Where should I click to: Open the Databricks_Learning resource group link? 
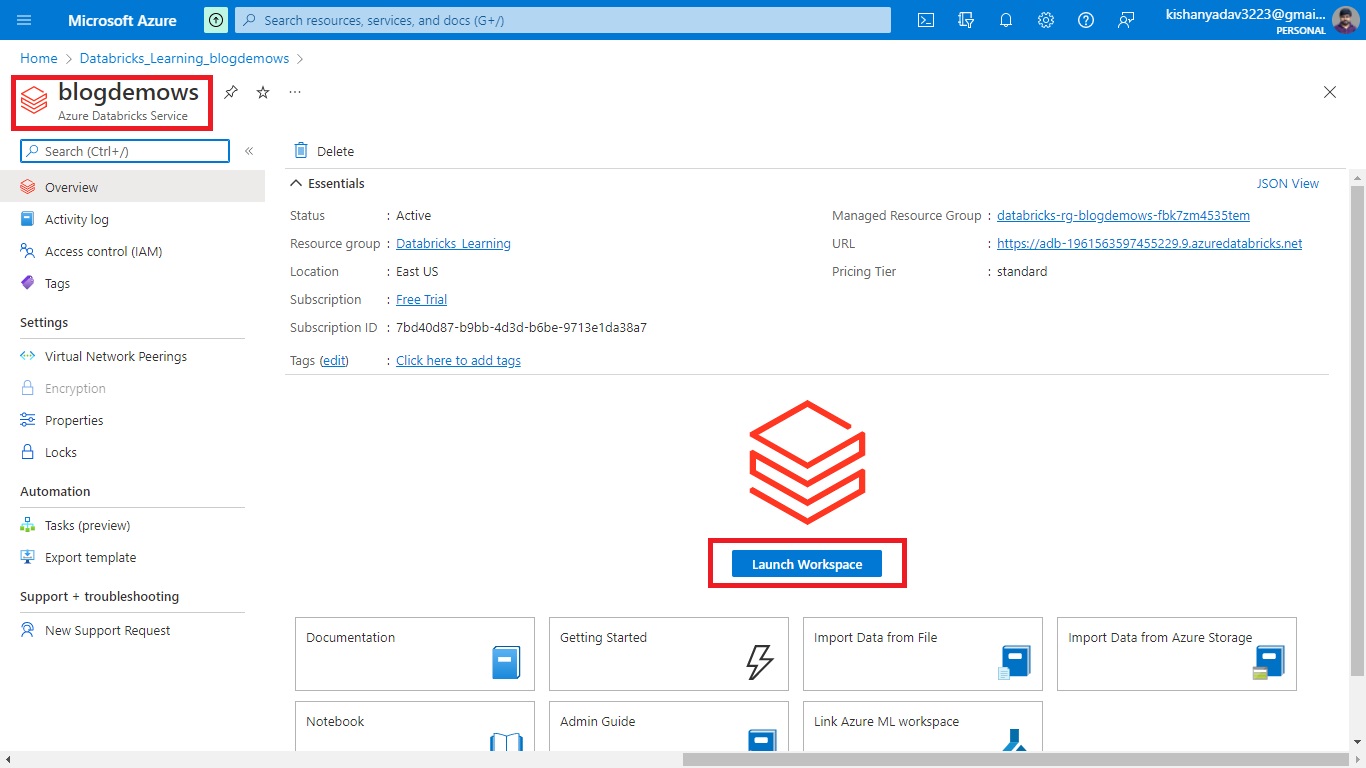[x=453, y=243]
